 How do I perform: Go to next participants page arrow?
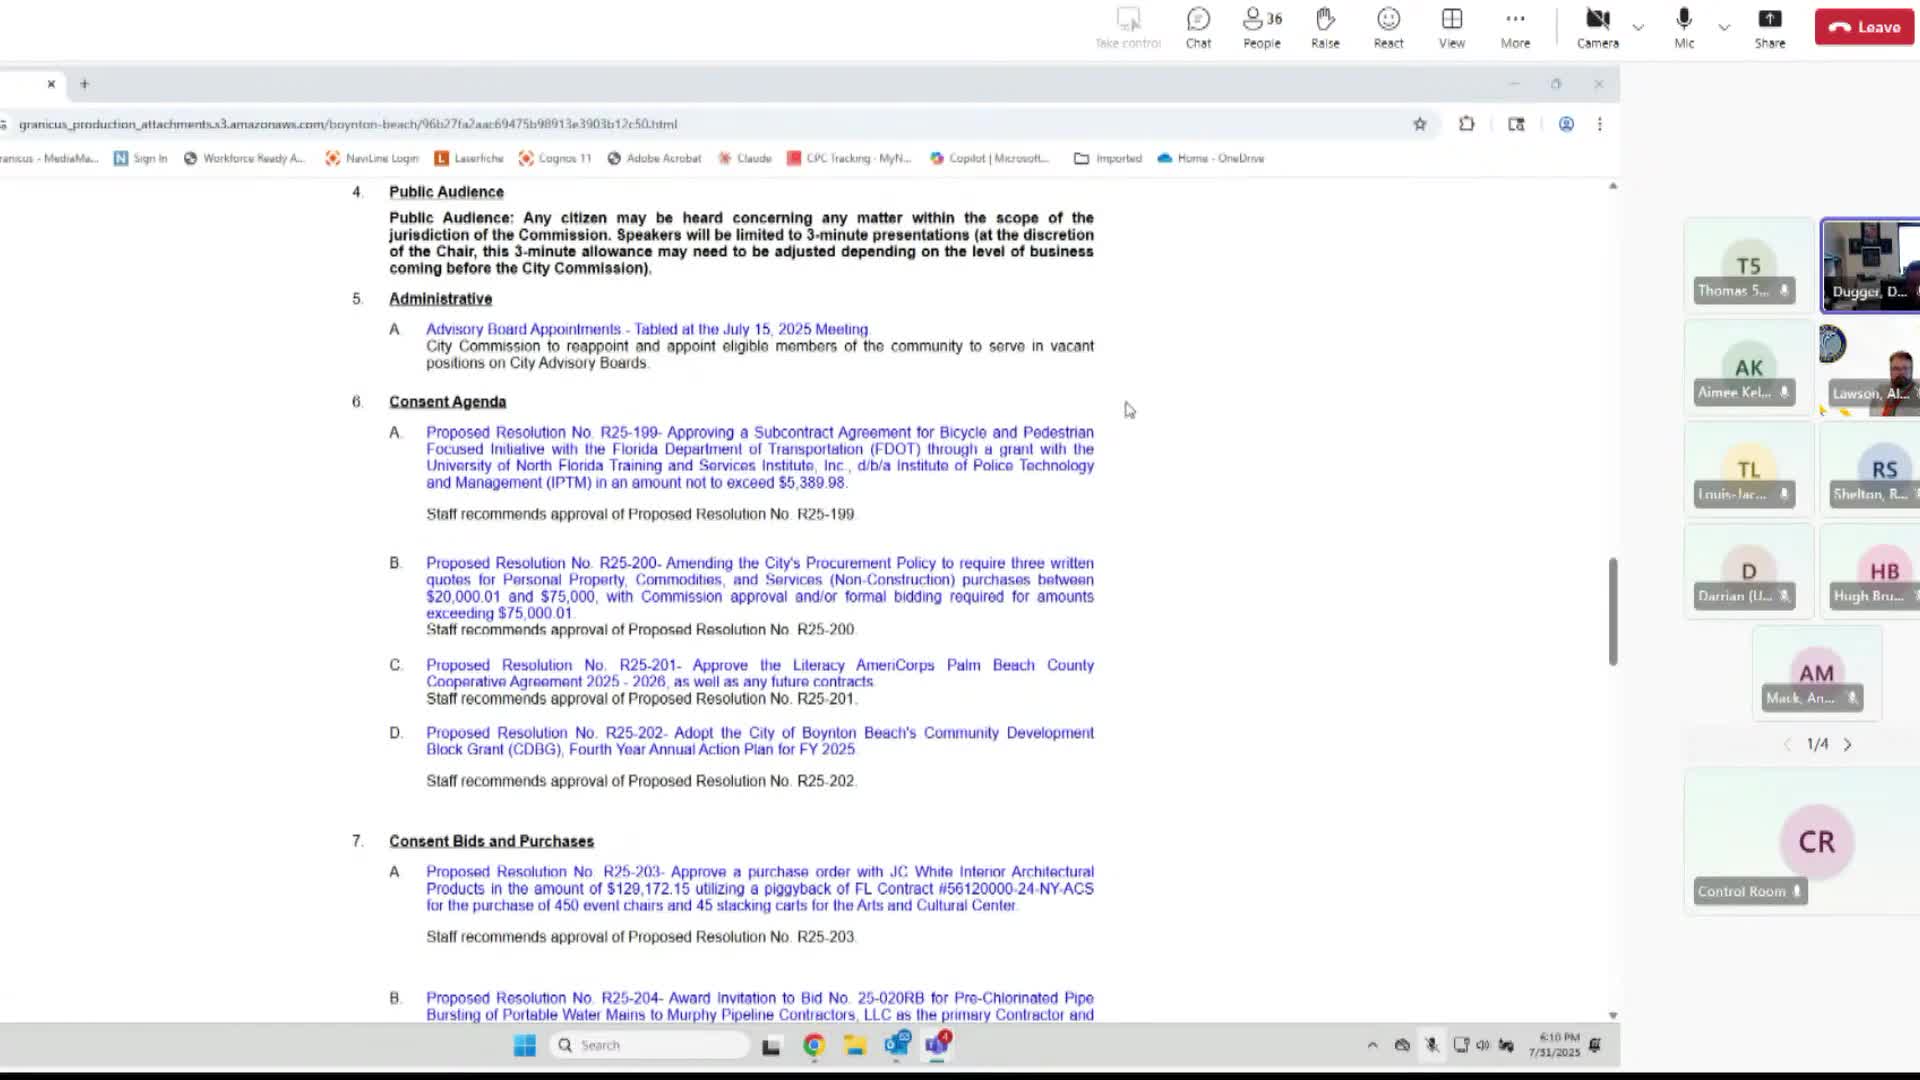[x=1847, y=744]
